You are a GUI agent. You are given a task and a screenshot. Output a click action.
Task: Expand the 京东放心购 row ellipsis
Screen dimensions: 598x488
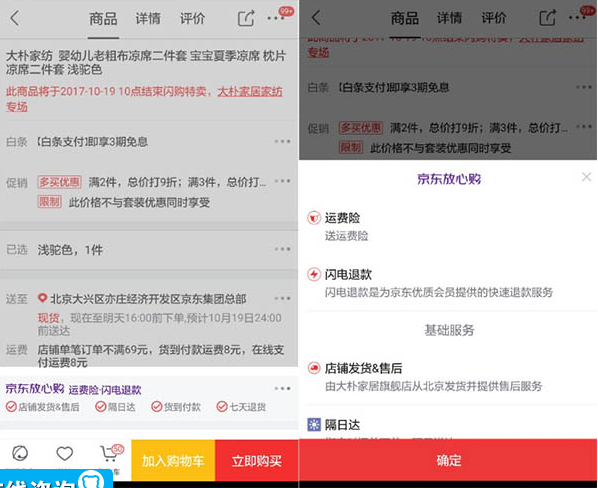(x=283, y=388)
